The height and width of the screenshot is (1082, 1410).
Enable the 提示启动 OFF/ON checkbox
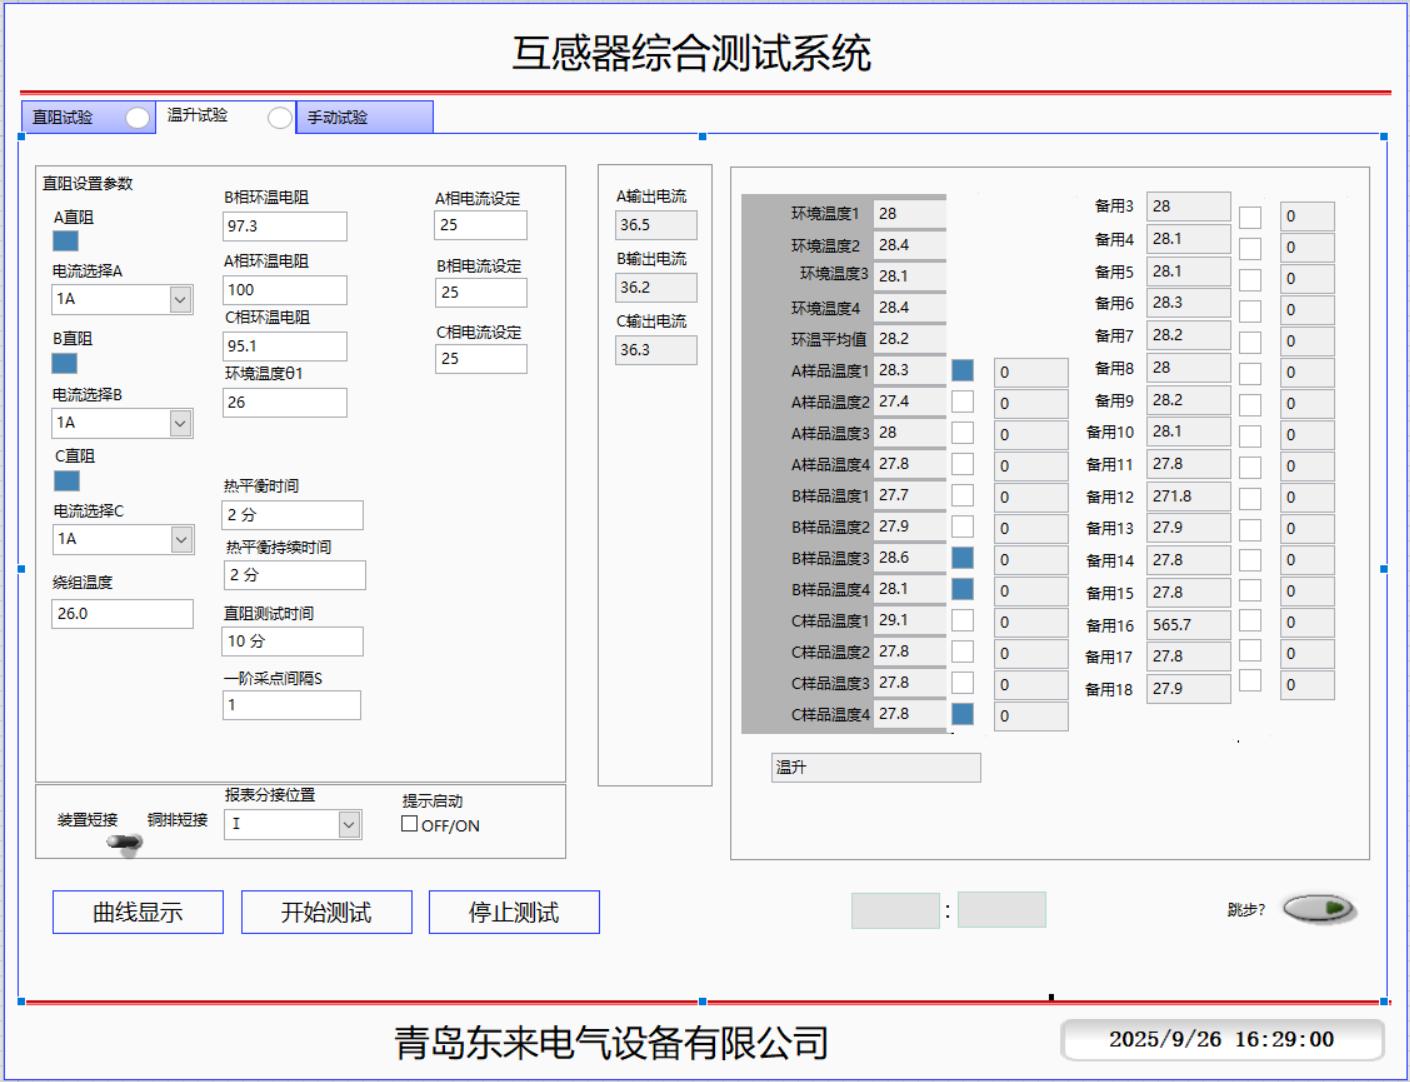[x=410, y=824]
